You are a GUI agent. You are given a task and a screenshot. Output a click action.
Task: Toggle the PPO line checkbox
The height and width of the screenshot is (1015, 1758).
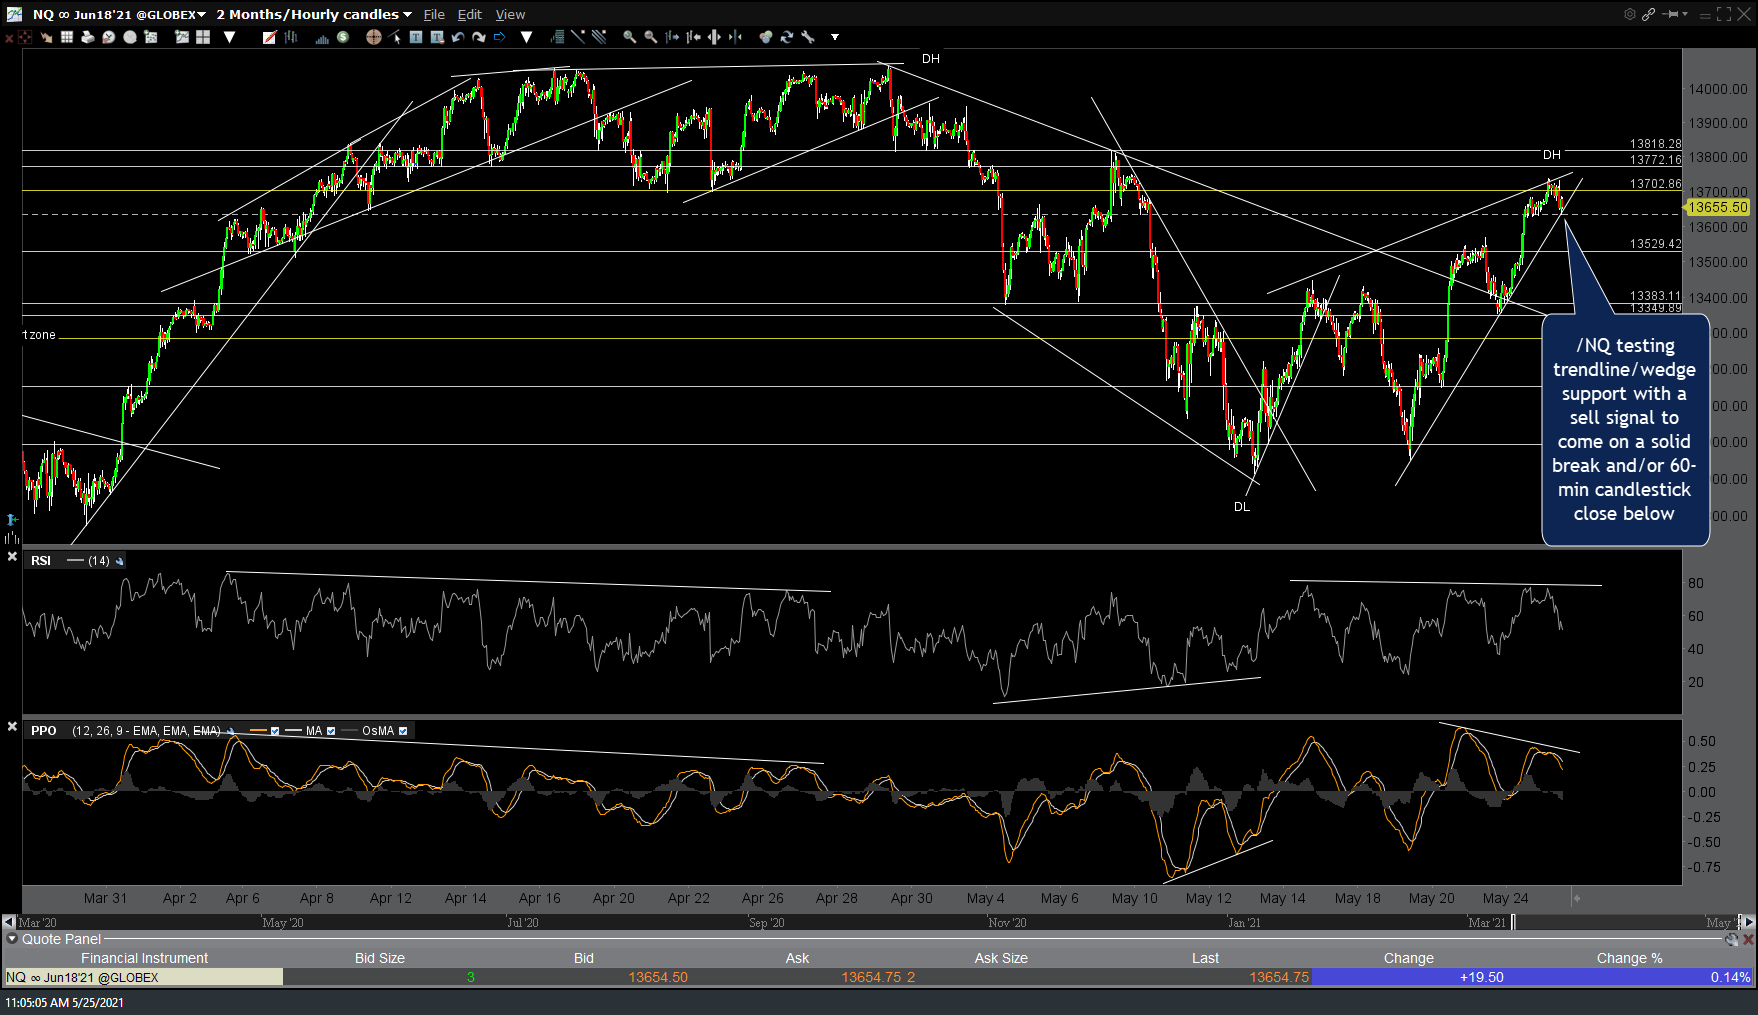point(275,731)
